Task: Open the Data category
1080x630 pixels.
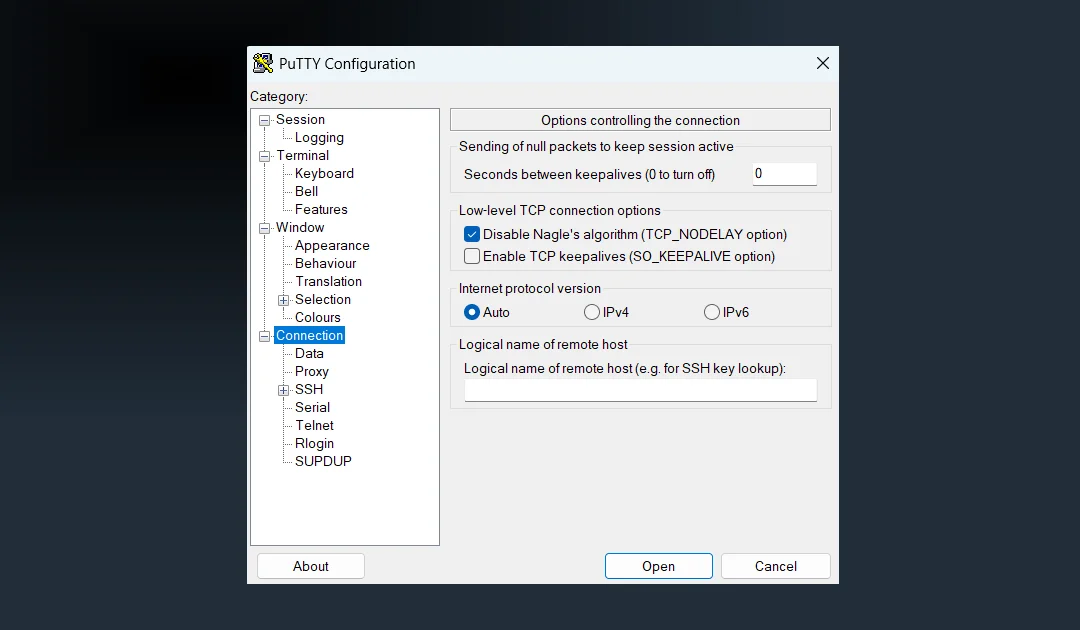Action: point(309,353)
